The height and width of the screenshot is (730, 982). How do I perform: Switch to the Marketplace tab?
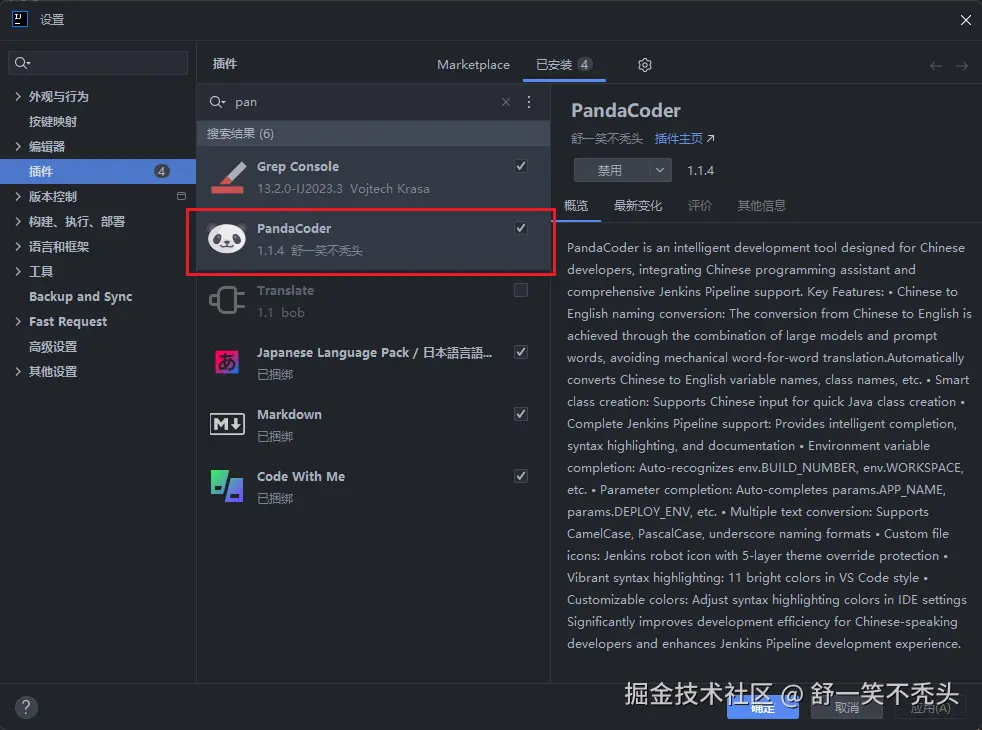pyautogui.click(x=473, y=64)
